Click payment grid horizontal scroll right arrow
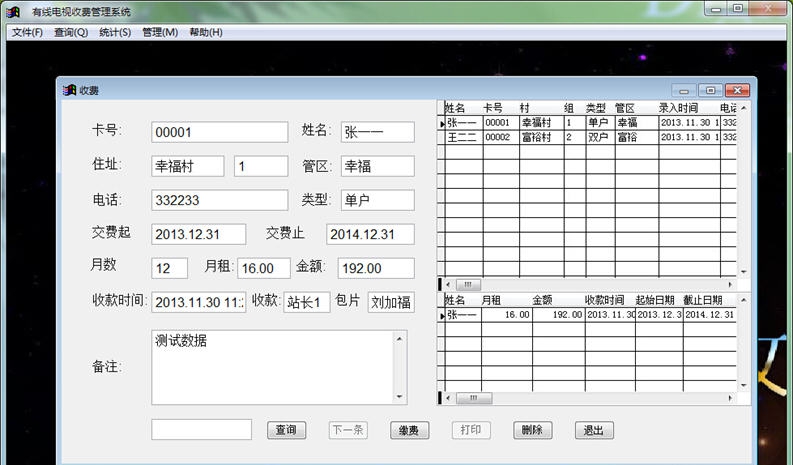Screen dimensions: 793x465 [730, 398]
